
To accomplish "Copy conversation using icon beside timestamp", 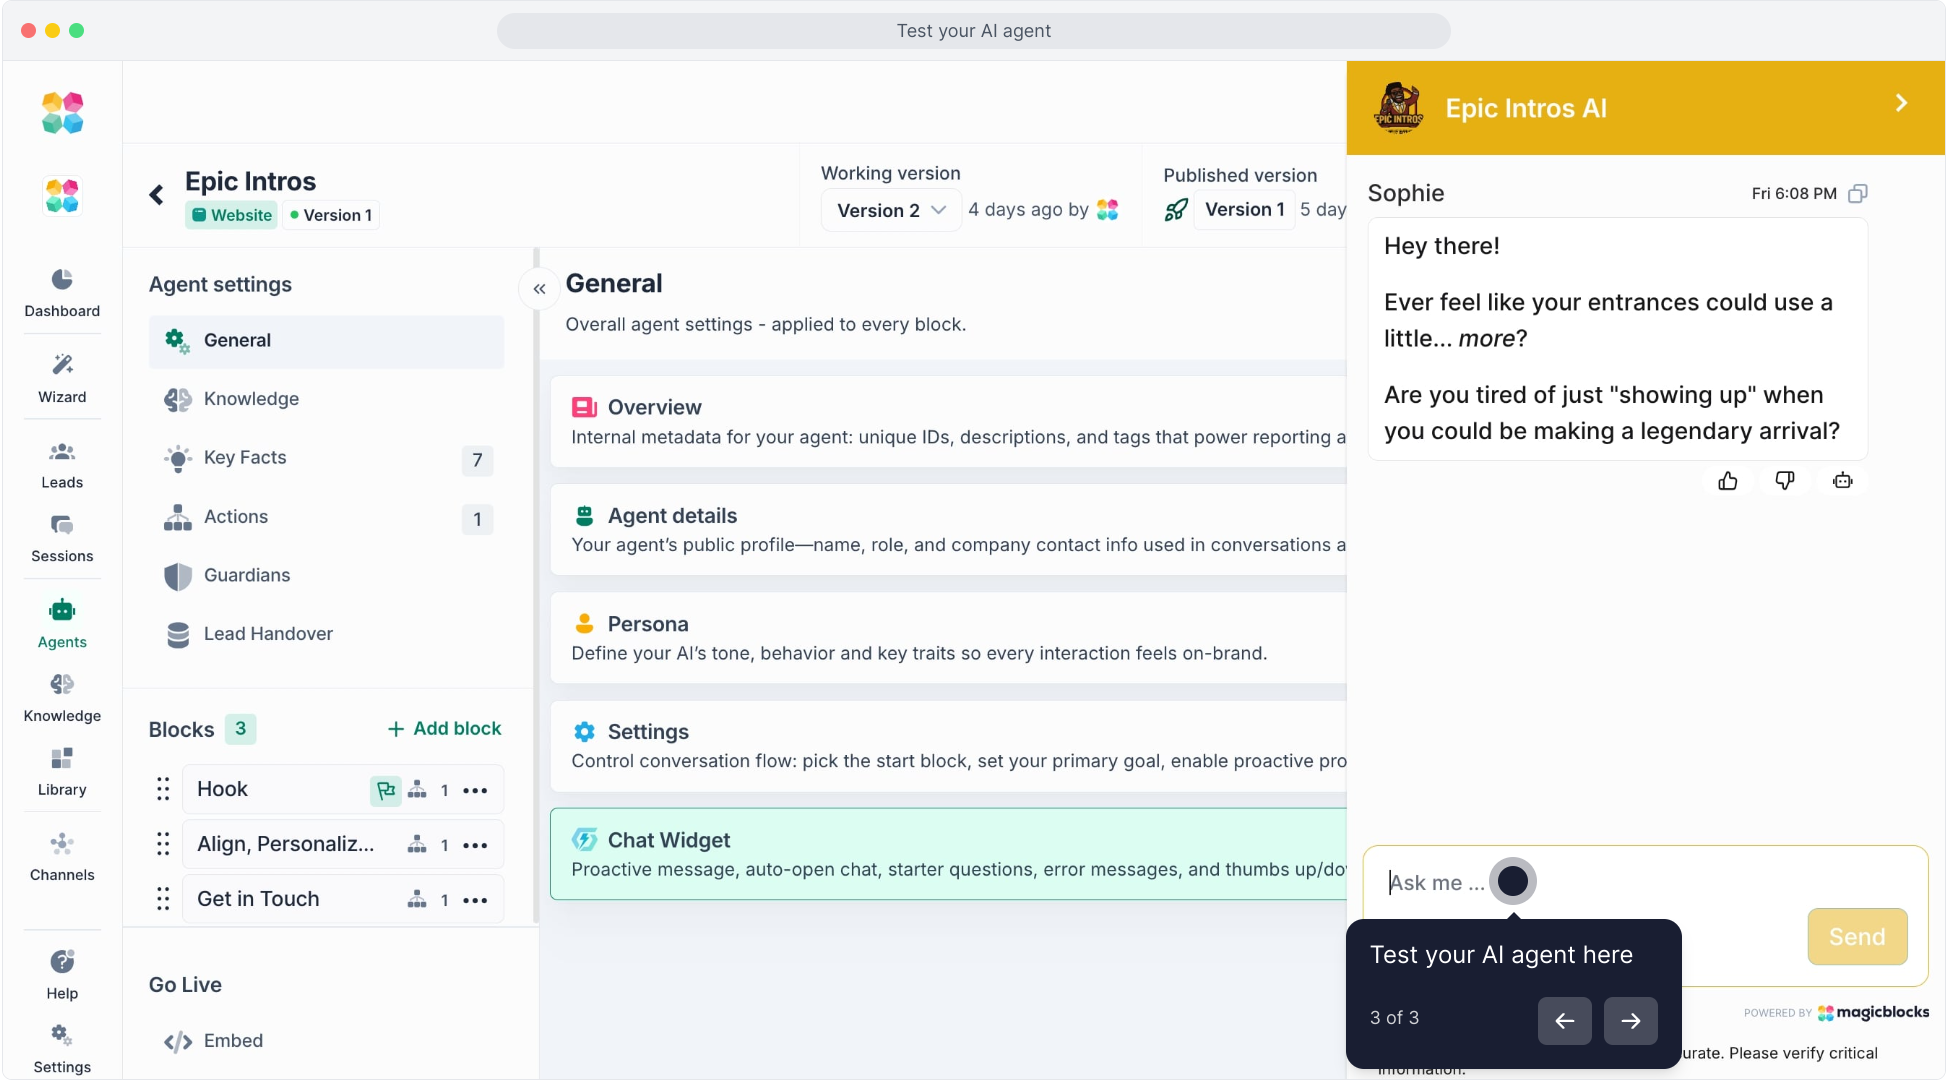I will pyautogui.click(x=1858, y=193).
